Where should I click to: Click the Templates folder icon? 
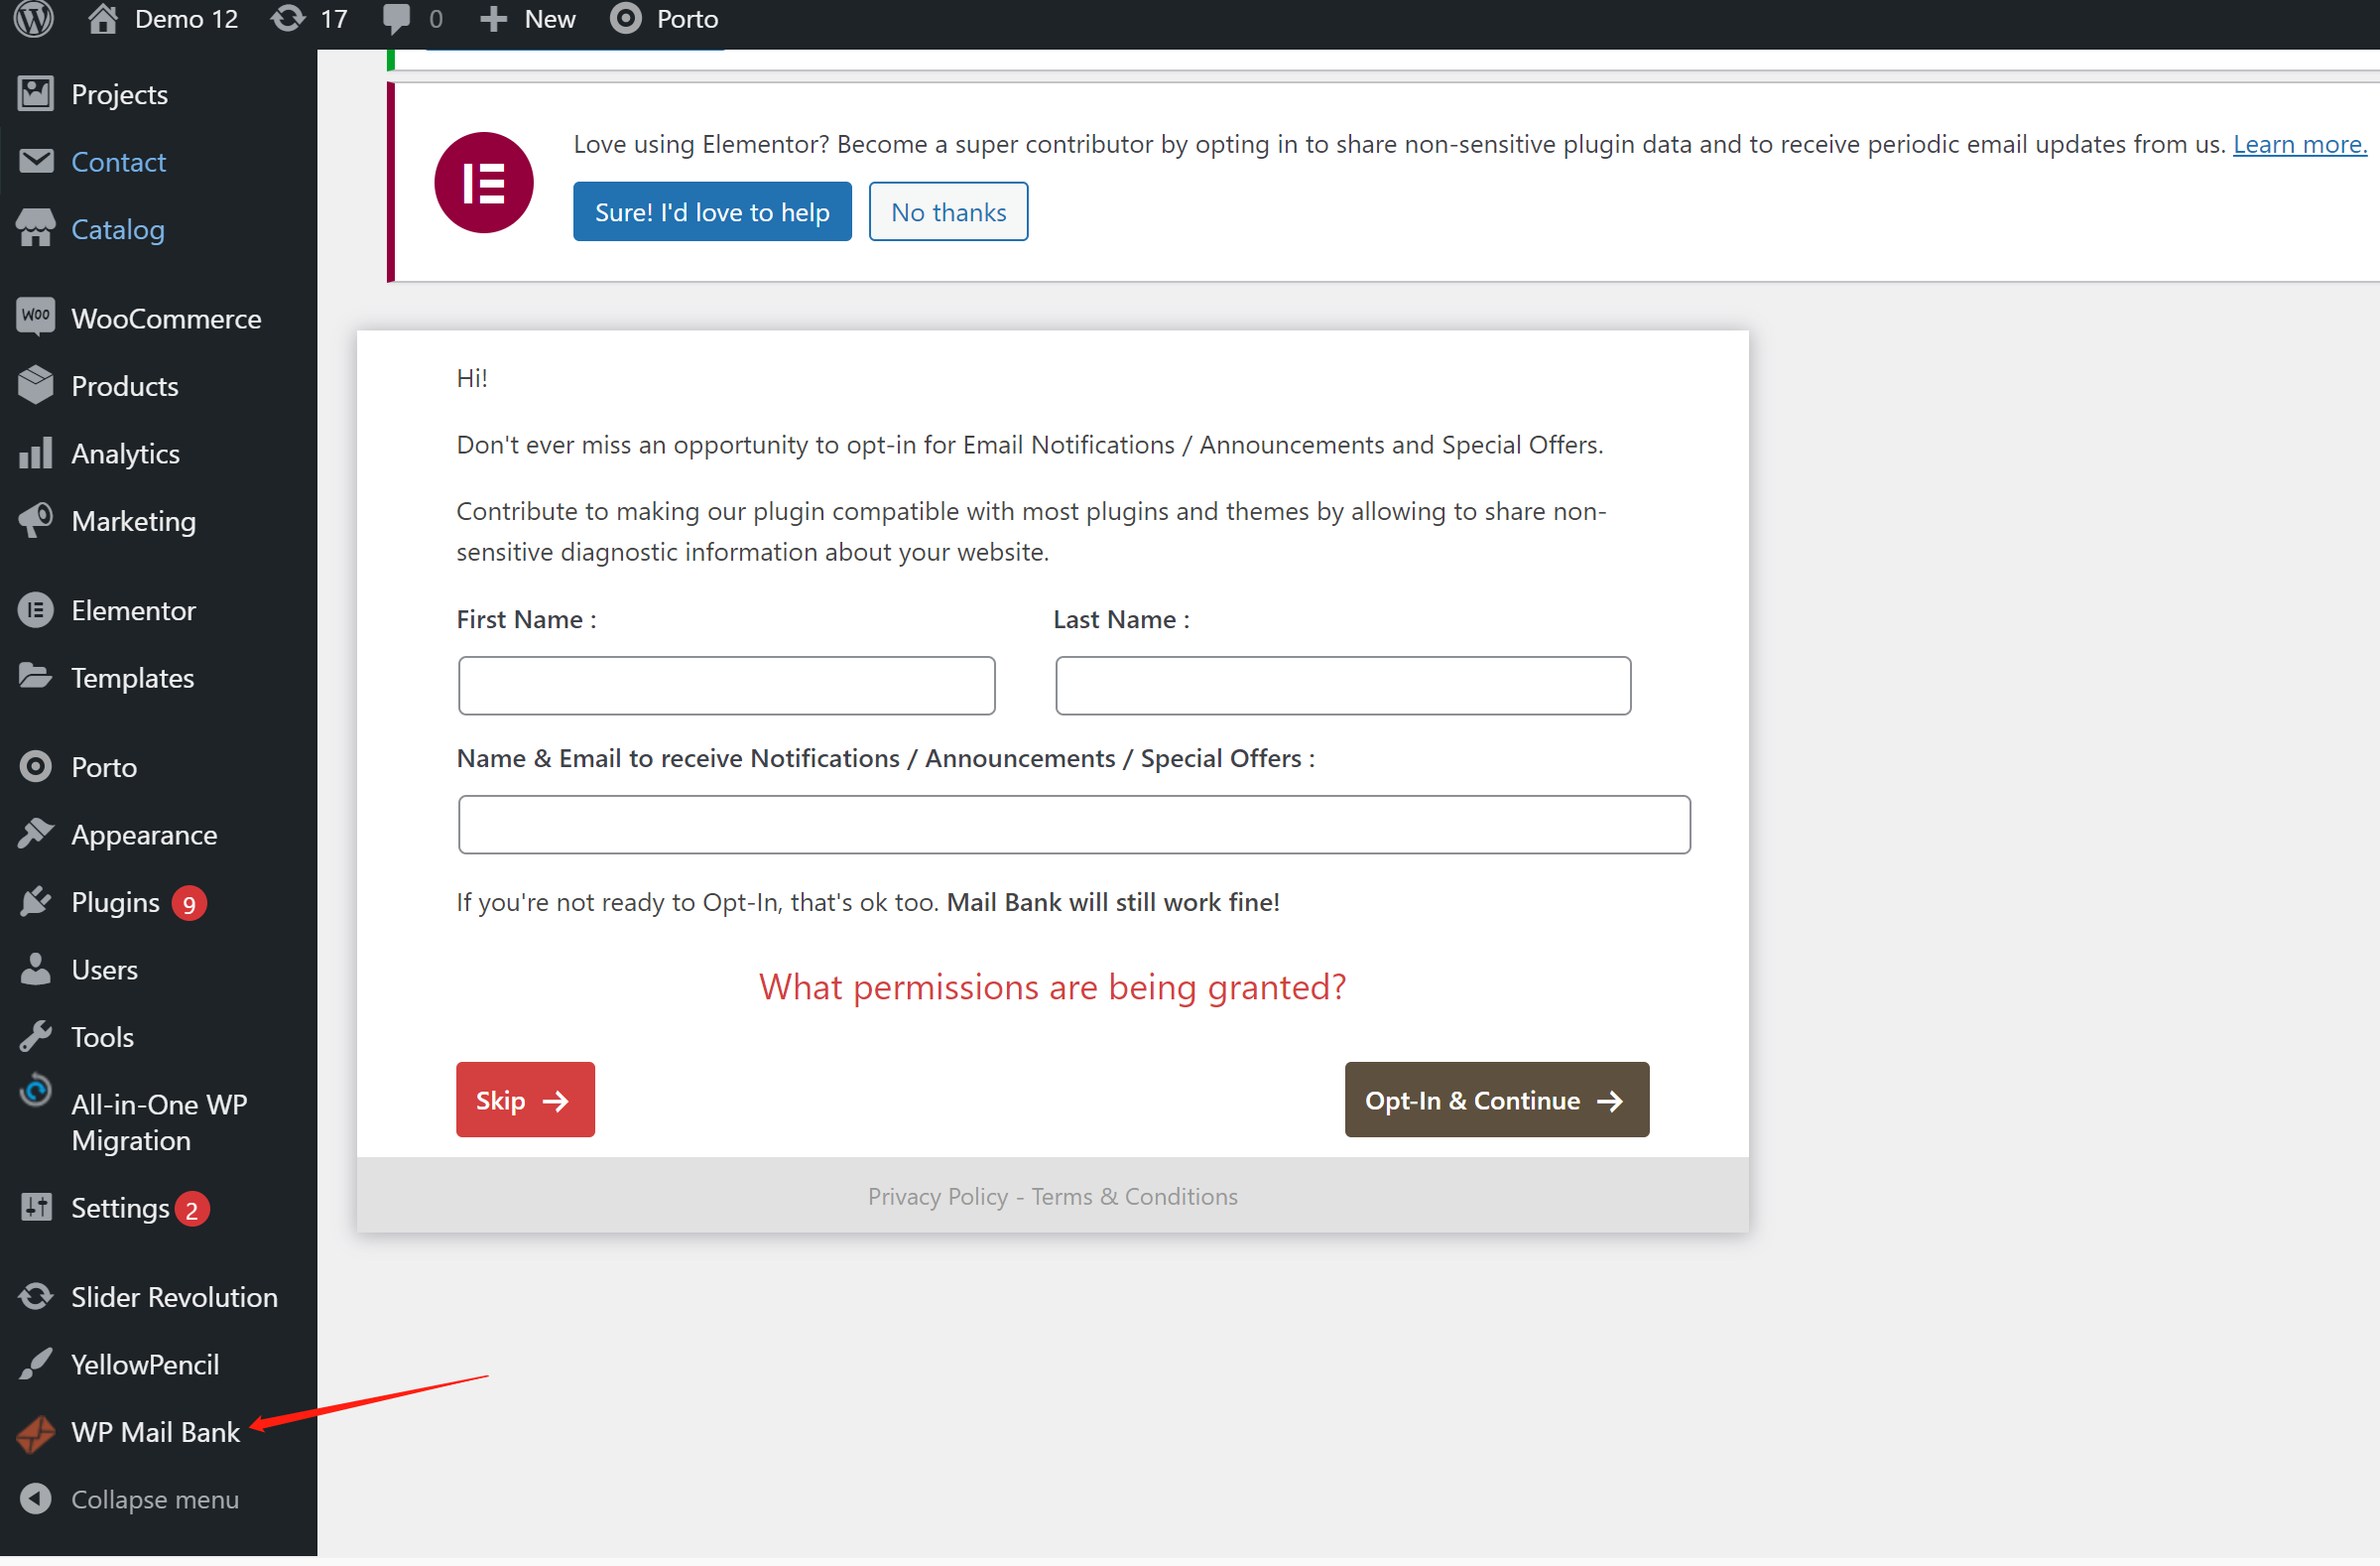click(36, 676)
